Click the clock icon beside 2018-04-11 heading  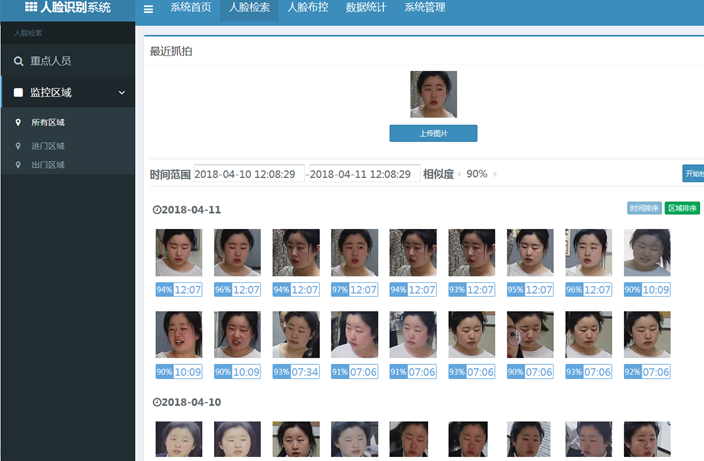click(156, 210)
